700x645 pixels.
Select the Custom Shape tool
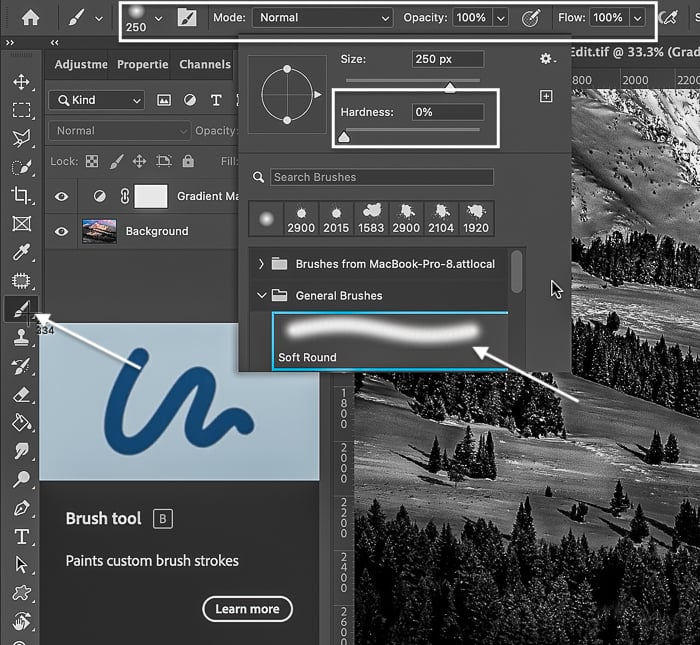tap(21, 593)
